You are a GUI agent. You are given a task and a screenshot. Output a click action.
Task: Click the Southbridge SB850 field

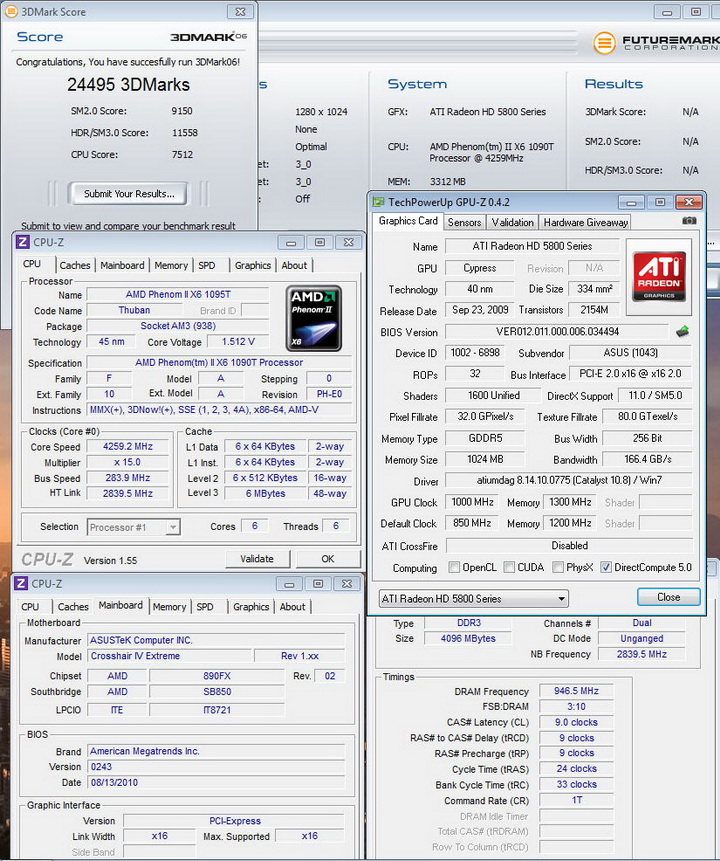click(x=217, y=692)
